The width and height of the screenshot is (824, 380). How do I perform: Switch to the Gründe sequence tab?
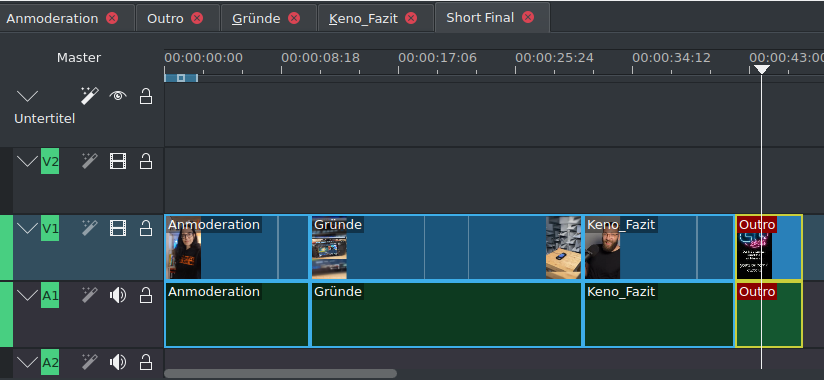click(x=256, y=18)
